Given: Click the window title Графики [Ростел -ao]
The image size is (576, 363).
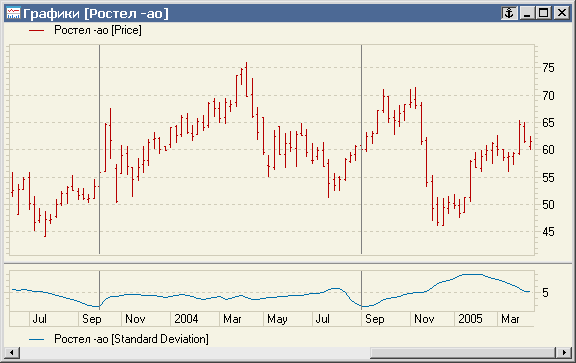Looking at the screenshot, I should pyautogui.click(x=96, y=14).
